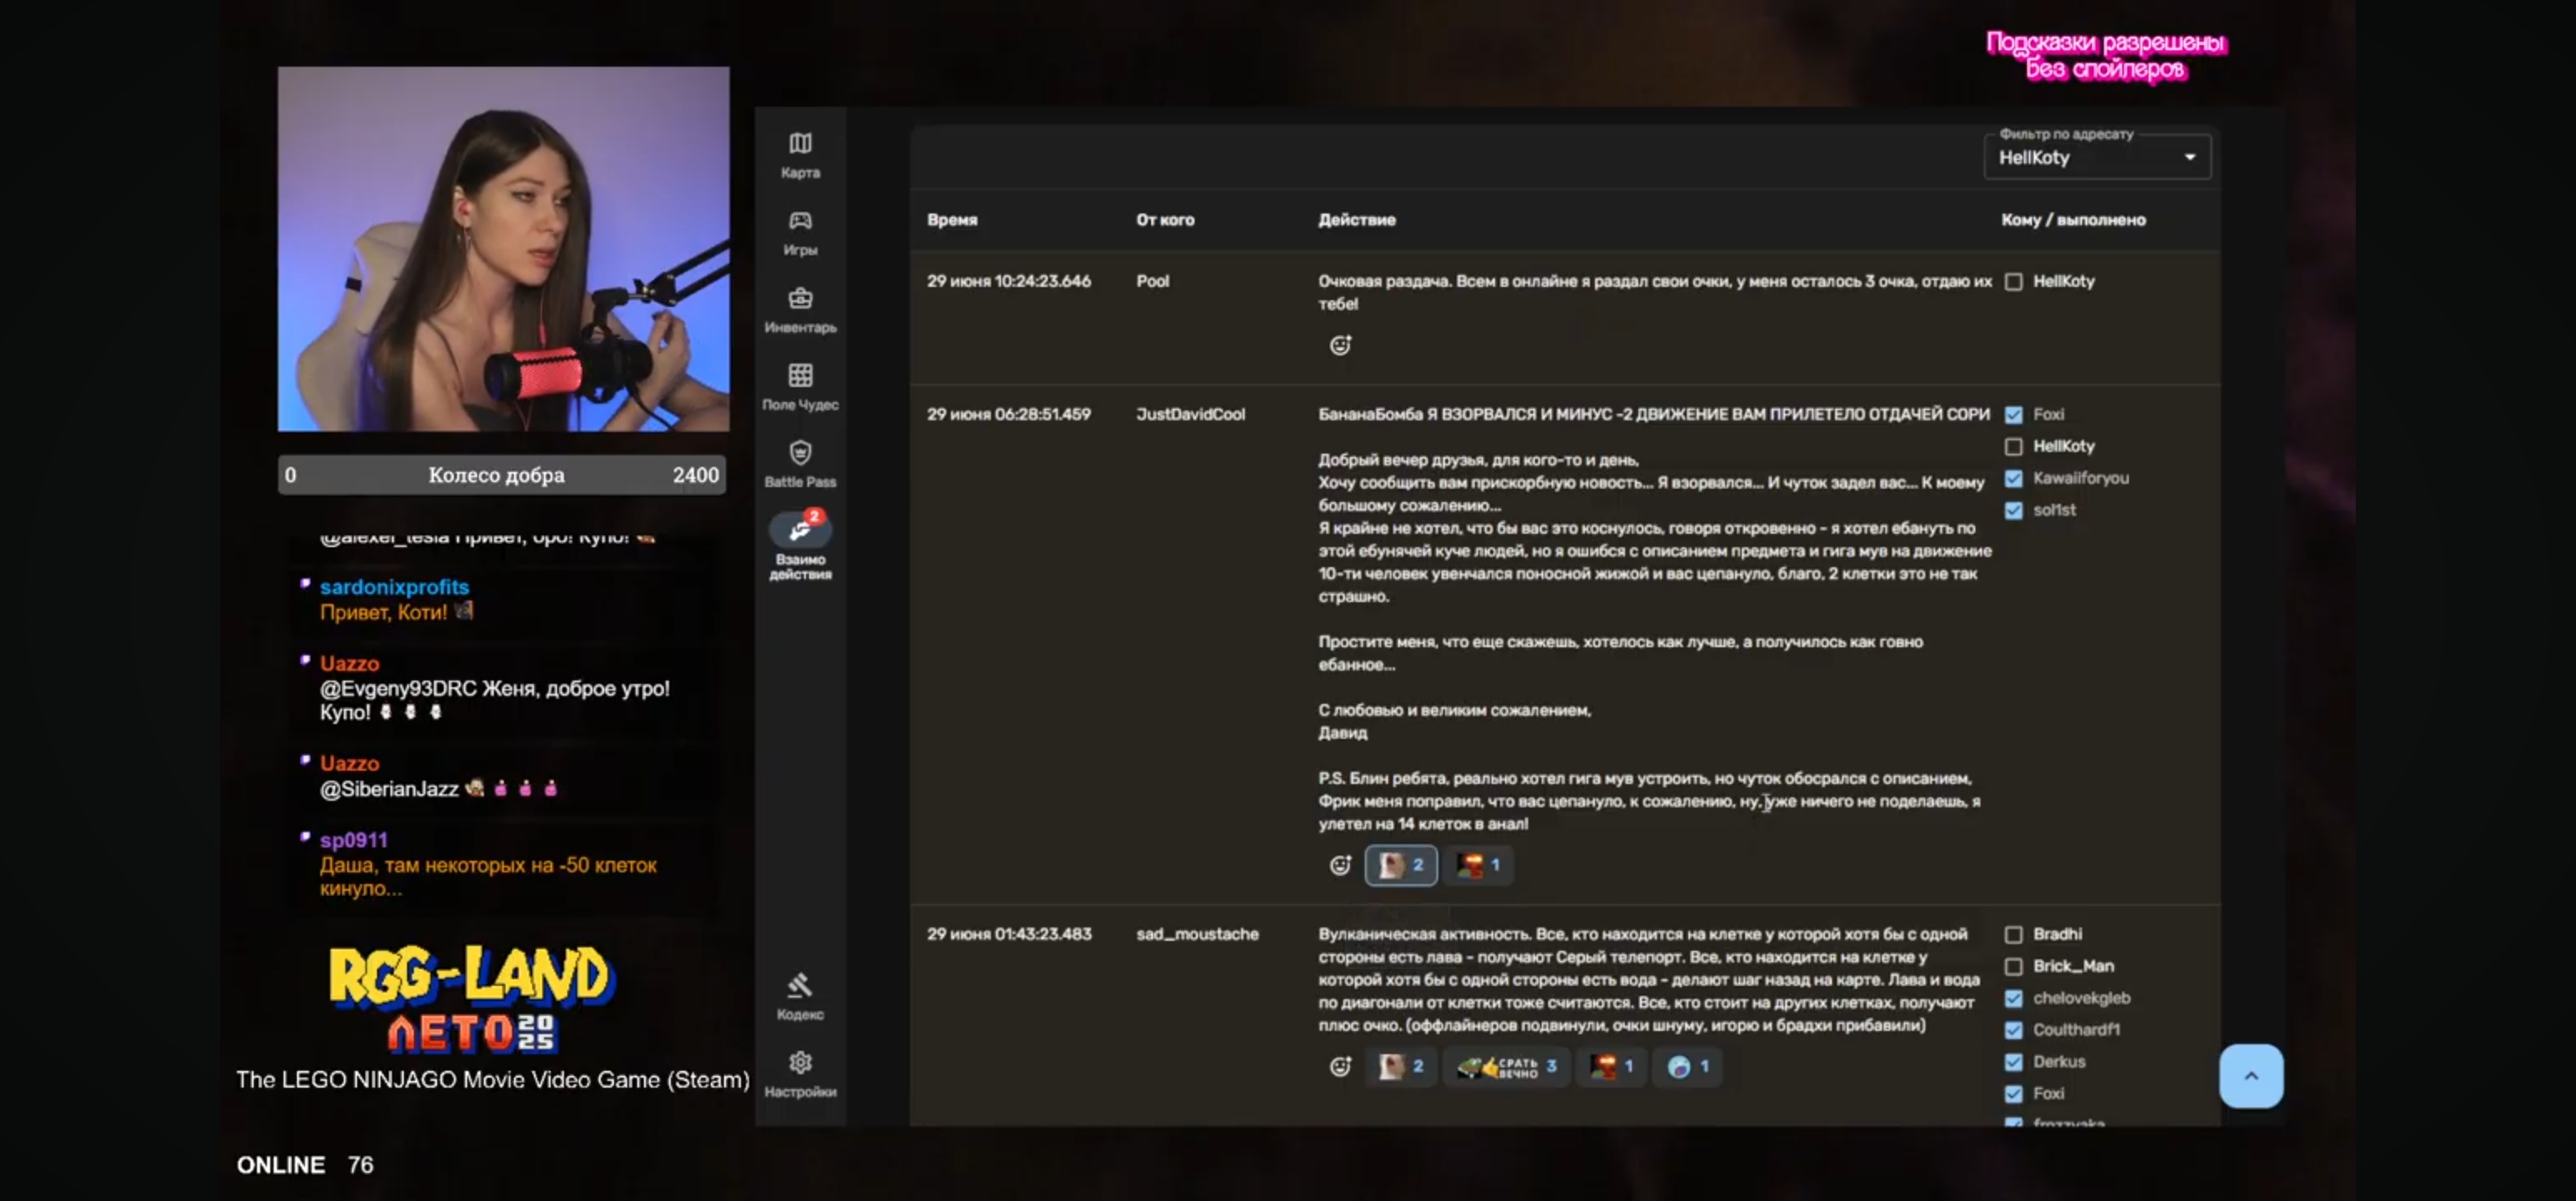Viewport: 2576px width, 1201px height.
Task: Uncheck chelovekgleb checkbox
Action: point(2013,999)
